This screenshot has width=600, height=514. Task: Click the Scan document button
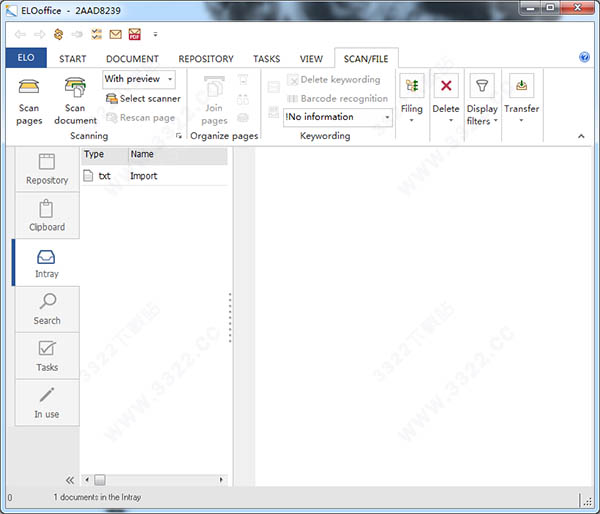click(x=75, y=101)
